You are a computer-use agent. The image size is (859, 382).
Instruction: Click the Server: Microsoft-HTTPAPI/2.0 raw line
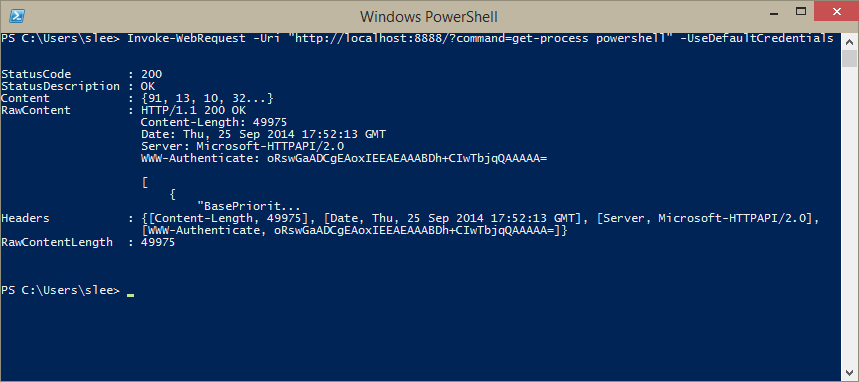tap(242, 146)
